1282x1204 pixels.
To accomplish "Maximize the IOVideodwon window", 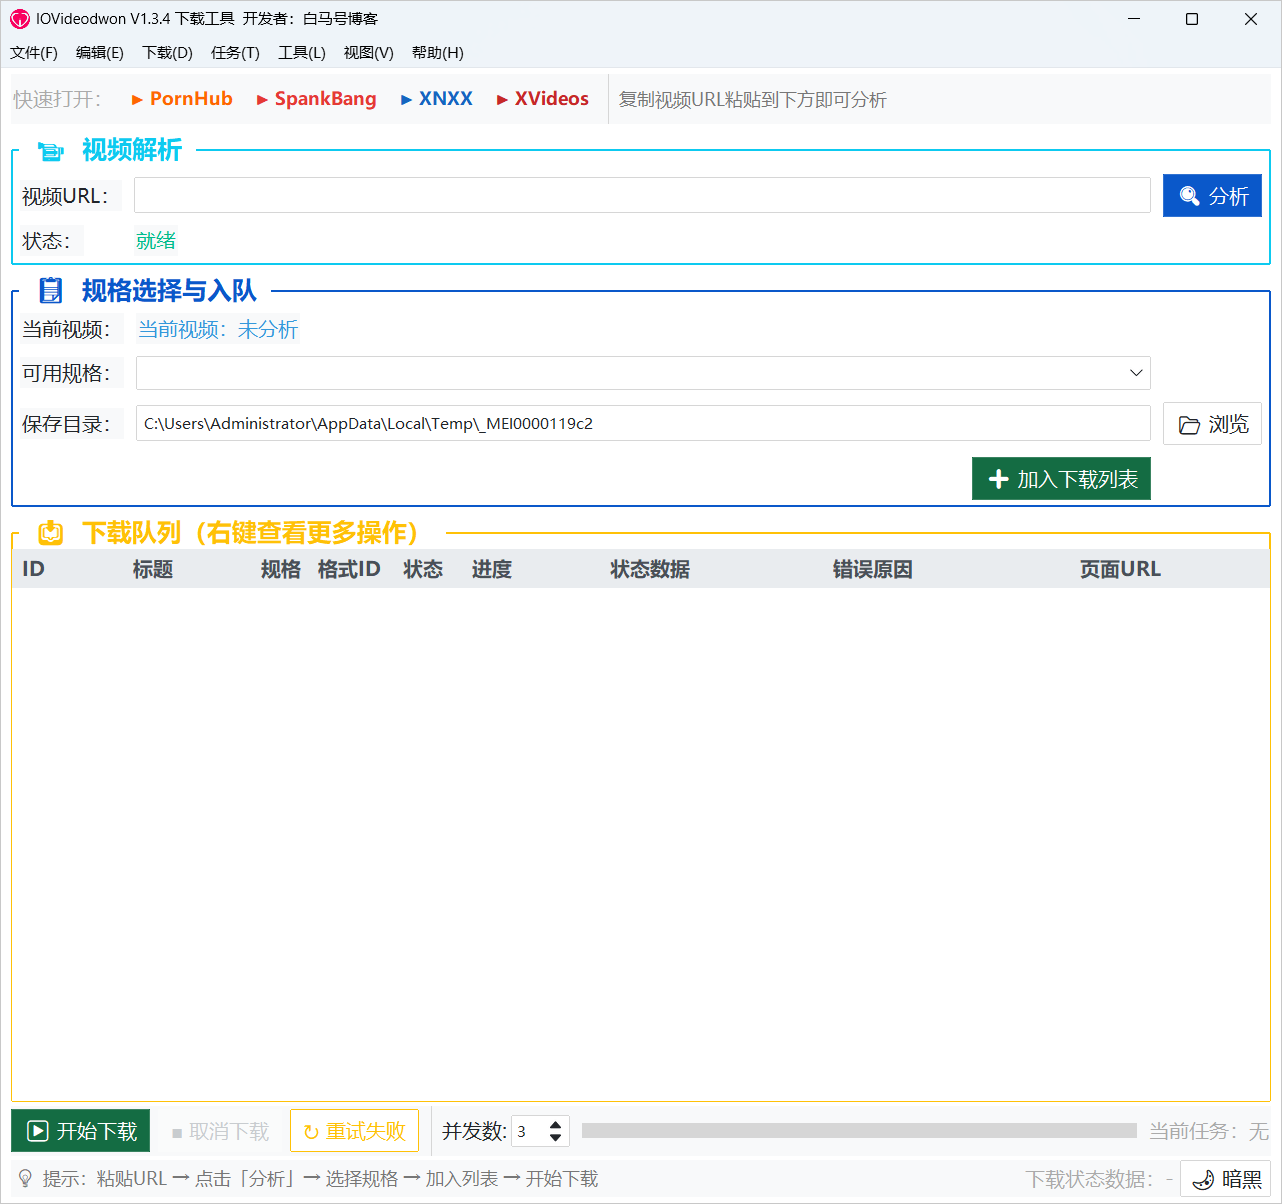I will tap(1192, 19).
